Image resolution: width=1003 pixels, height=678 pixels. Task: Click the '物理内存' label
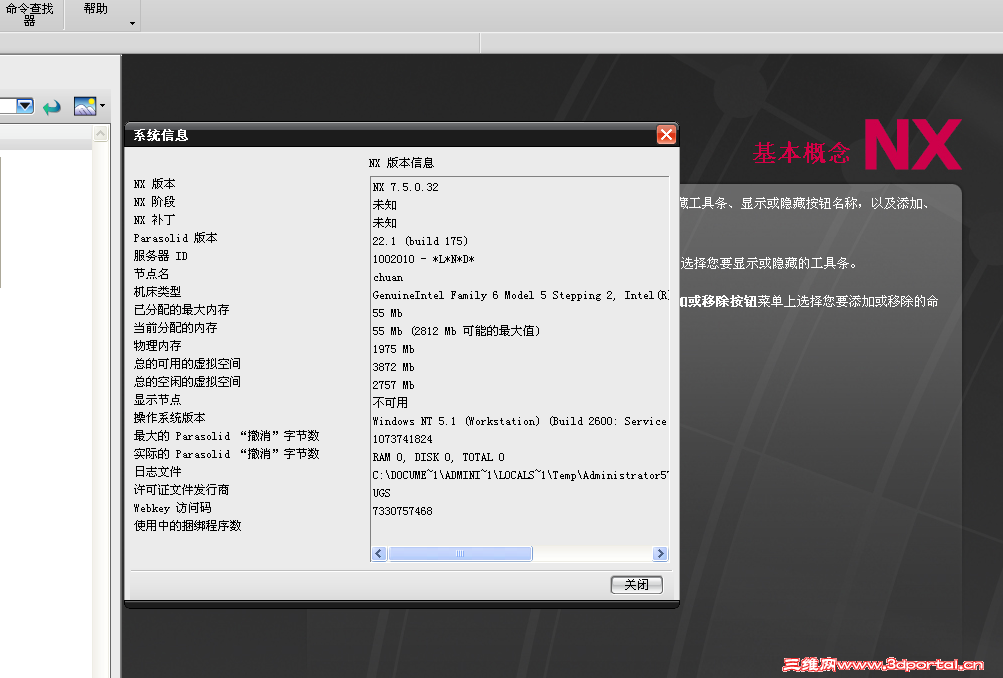[157, 345]
